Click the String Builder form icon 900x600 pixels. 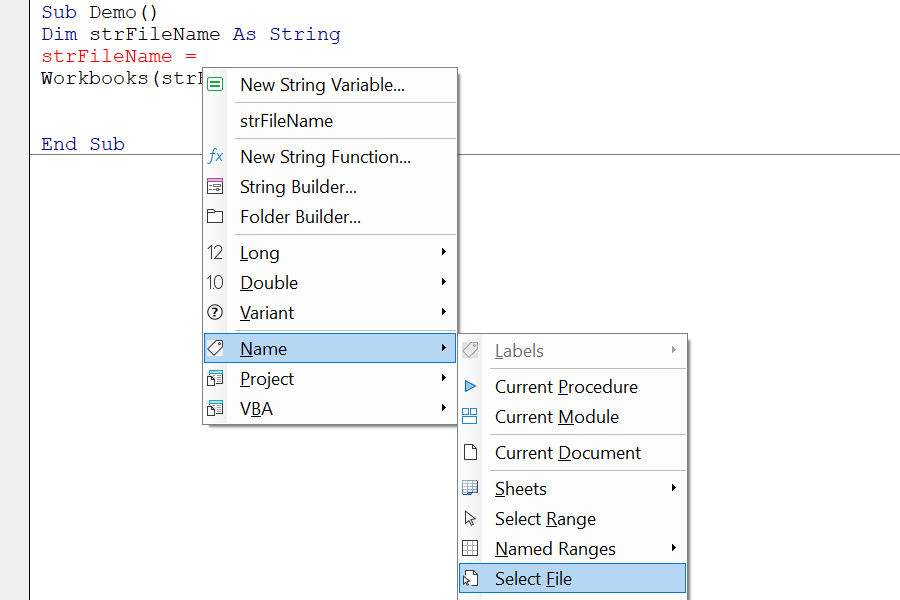(x=215, y=187)
